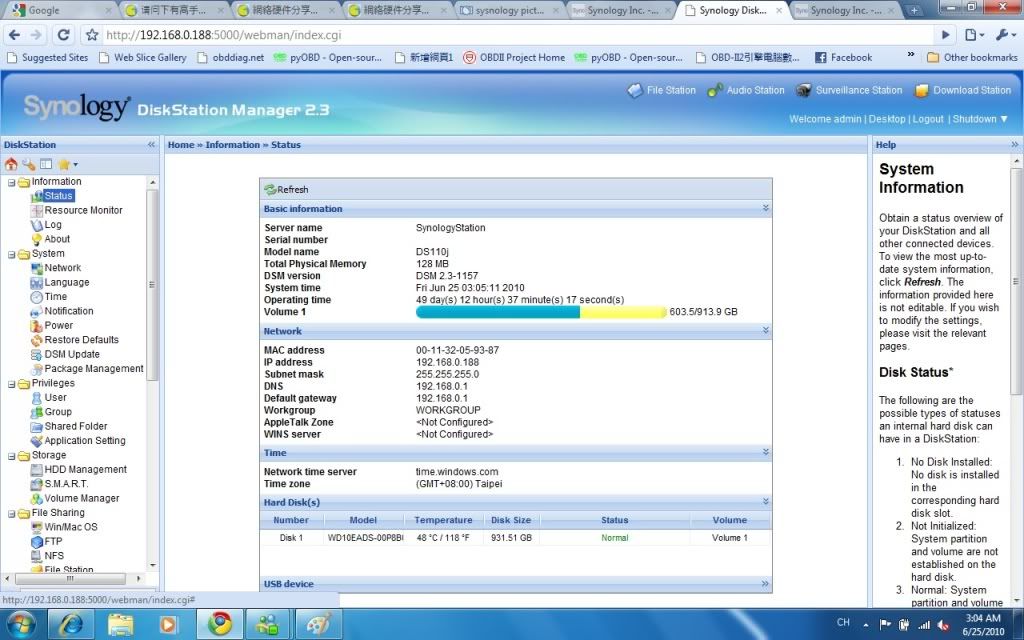Click the Refresh button
Screen dimensions: 1024x640
coord(286,189)
